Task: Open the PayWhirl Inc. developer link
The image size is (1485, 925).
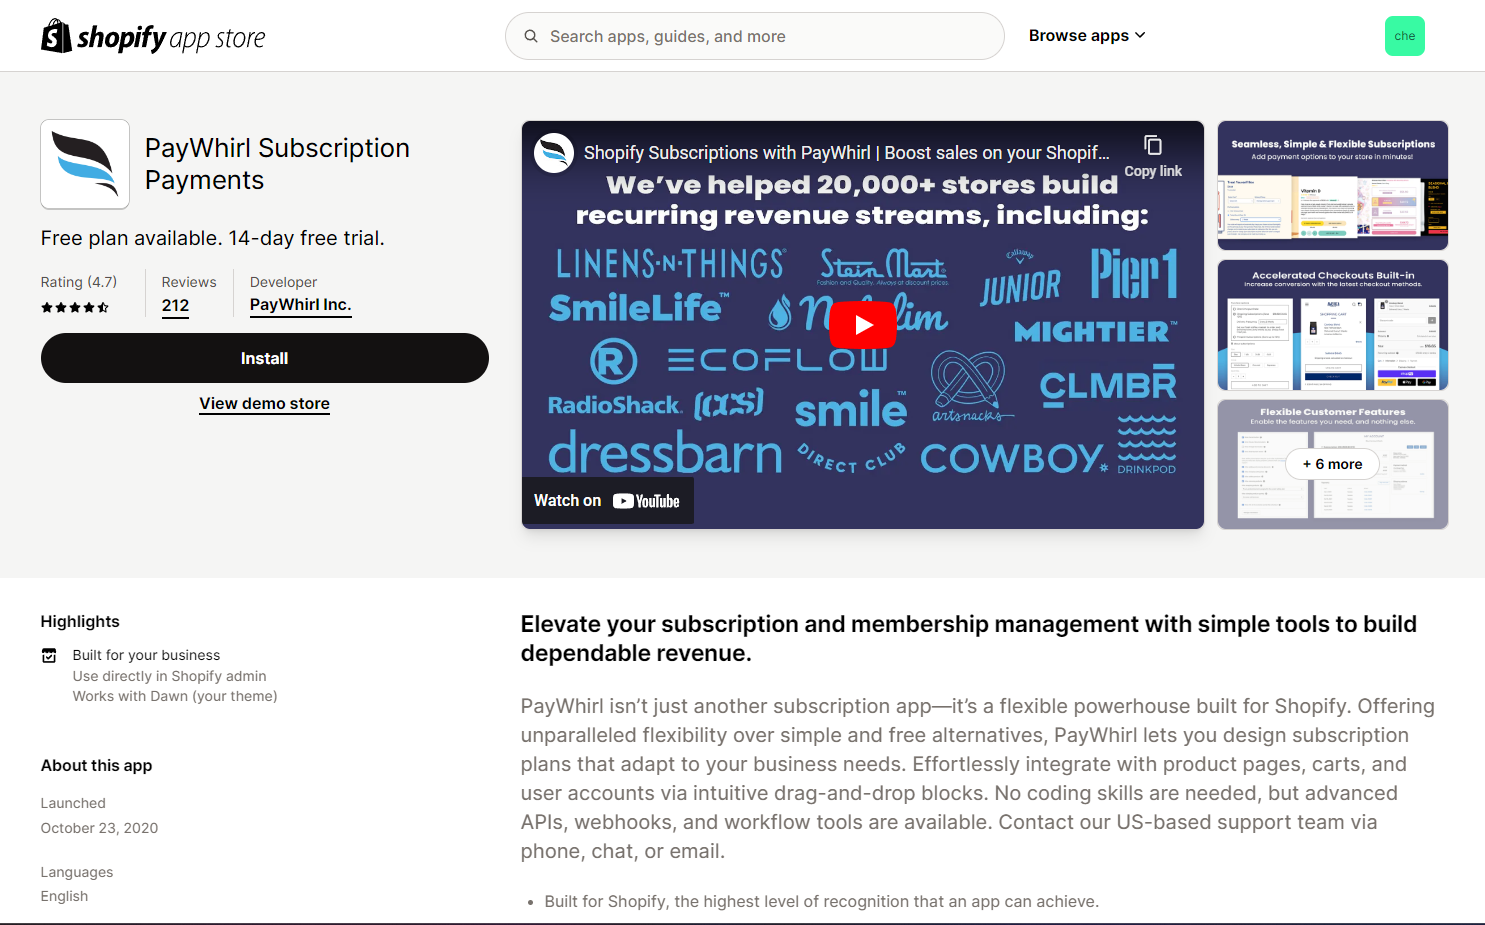Action: pos(300,305)
